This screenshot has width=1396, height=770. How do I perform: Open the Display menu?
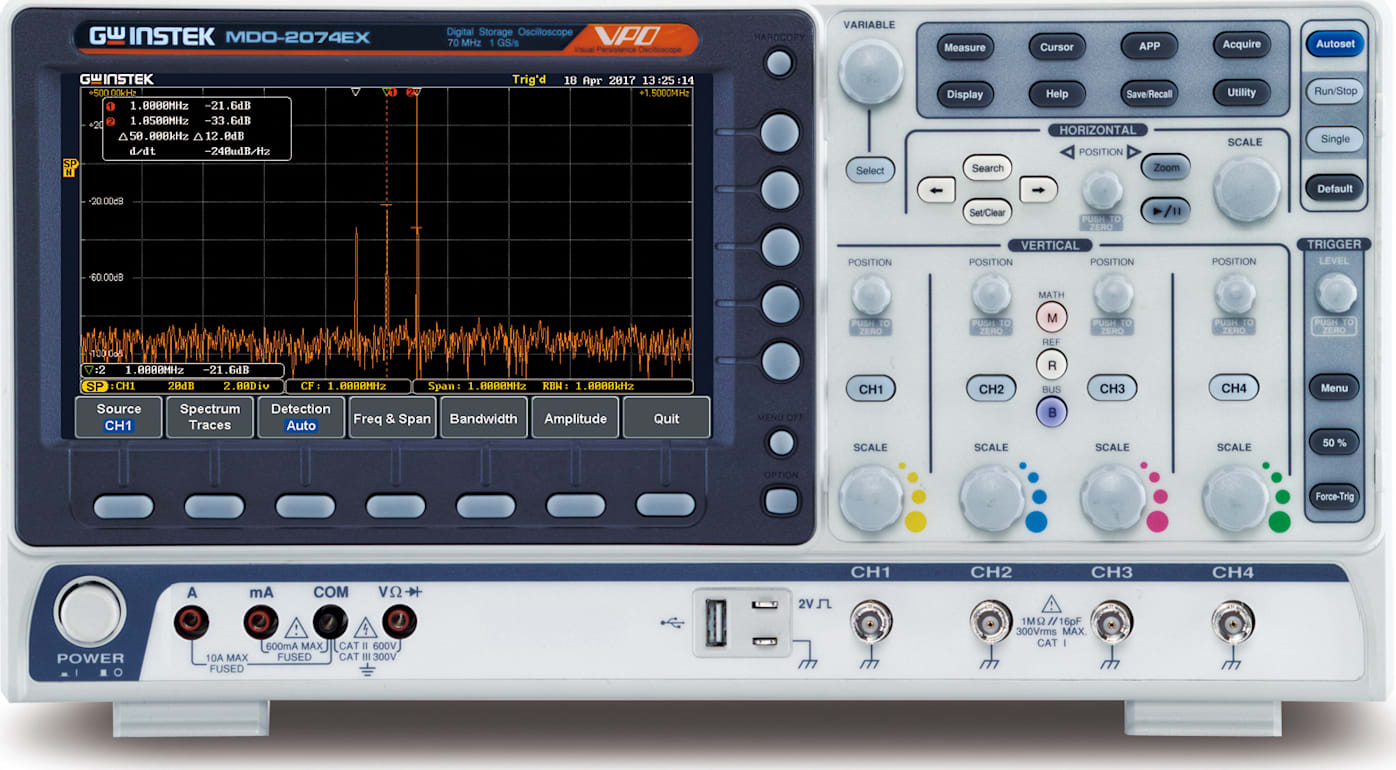click(x=964, y=94)
